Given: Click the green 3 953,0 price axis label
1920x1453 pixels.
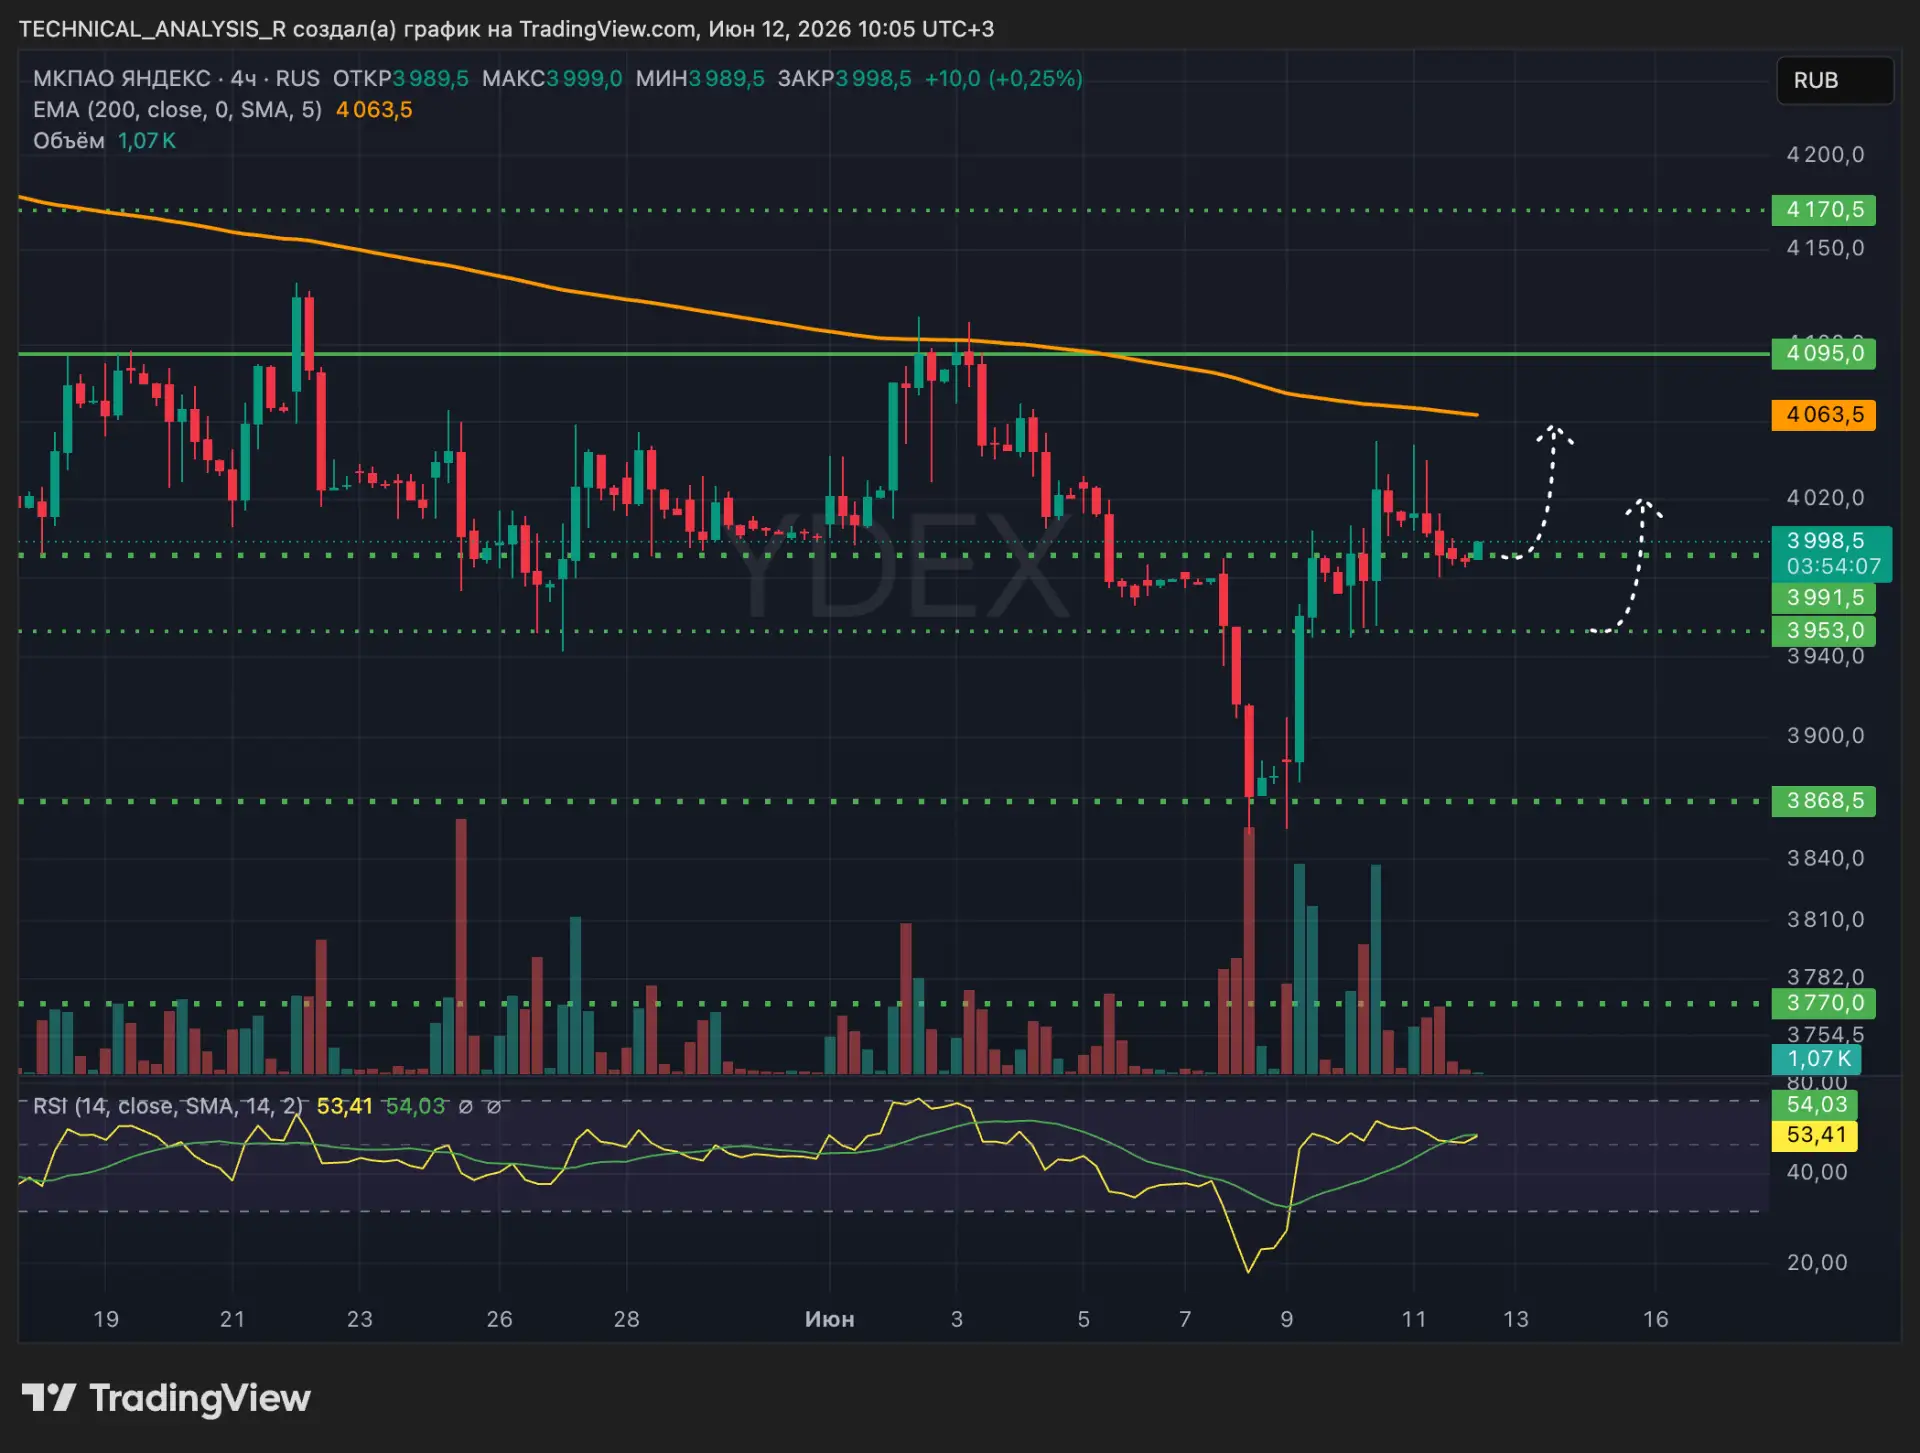Looking at the screenshot, I should point(1823,631).
